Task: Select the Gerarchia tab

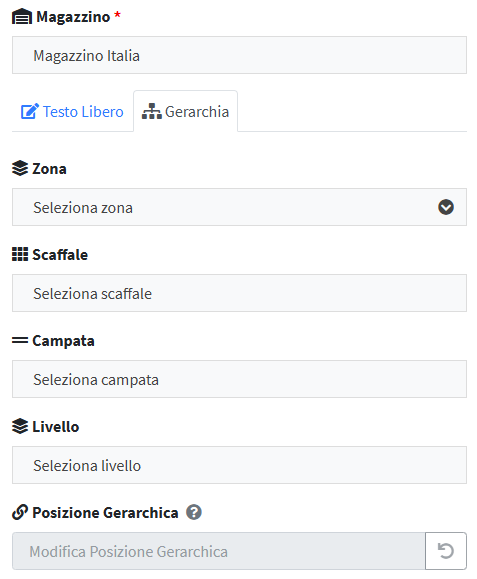Action: point(186,111)
